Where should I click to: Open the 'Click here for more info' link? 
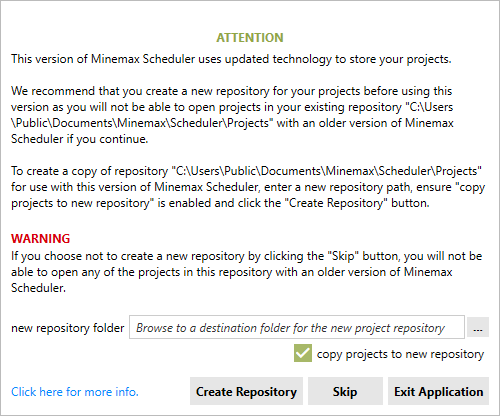75,392
